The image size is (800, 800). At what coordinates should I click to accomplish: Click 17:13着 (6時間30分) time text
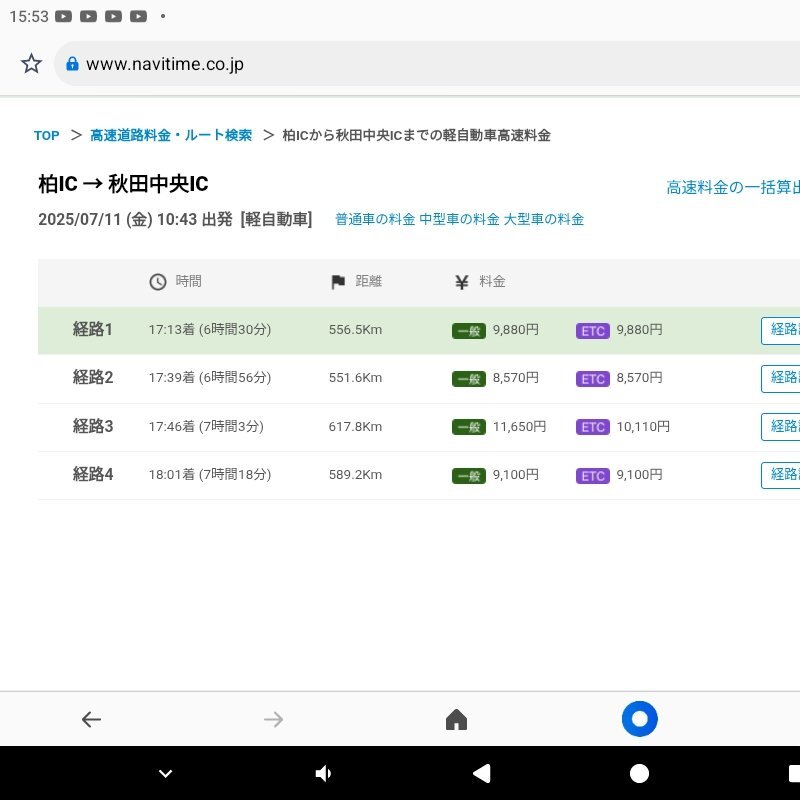click(x=210, y=330)
